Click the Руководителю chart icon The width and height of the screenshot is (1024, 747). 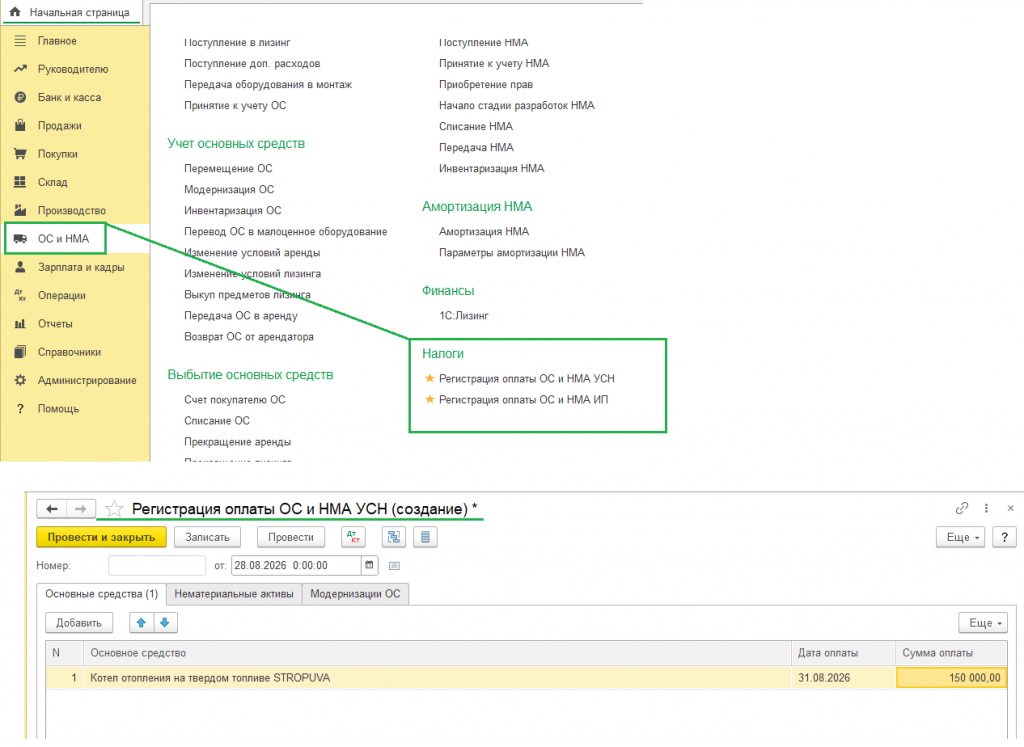(20, 69)
